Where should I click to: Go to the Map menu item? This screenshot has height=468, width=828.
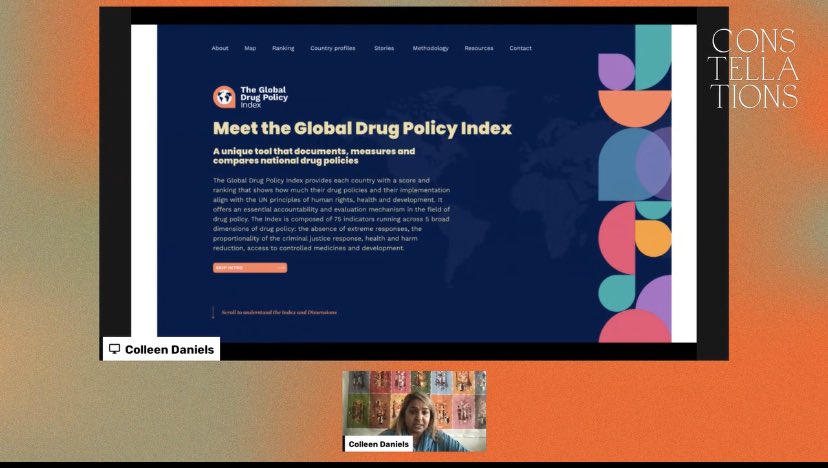click(x=250, y=48)
